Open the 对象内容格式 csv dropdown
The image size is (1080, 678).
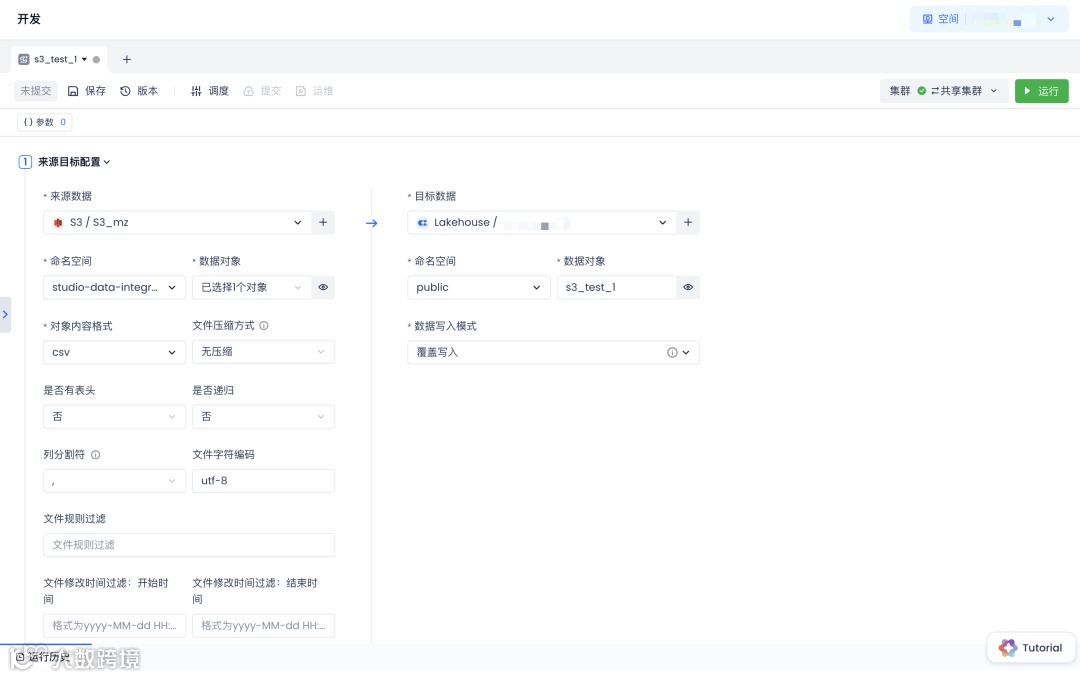pos(114,352)
